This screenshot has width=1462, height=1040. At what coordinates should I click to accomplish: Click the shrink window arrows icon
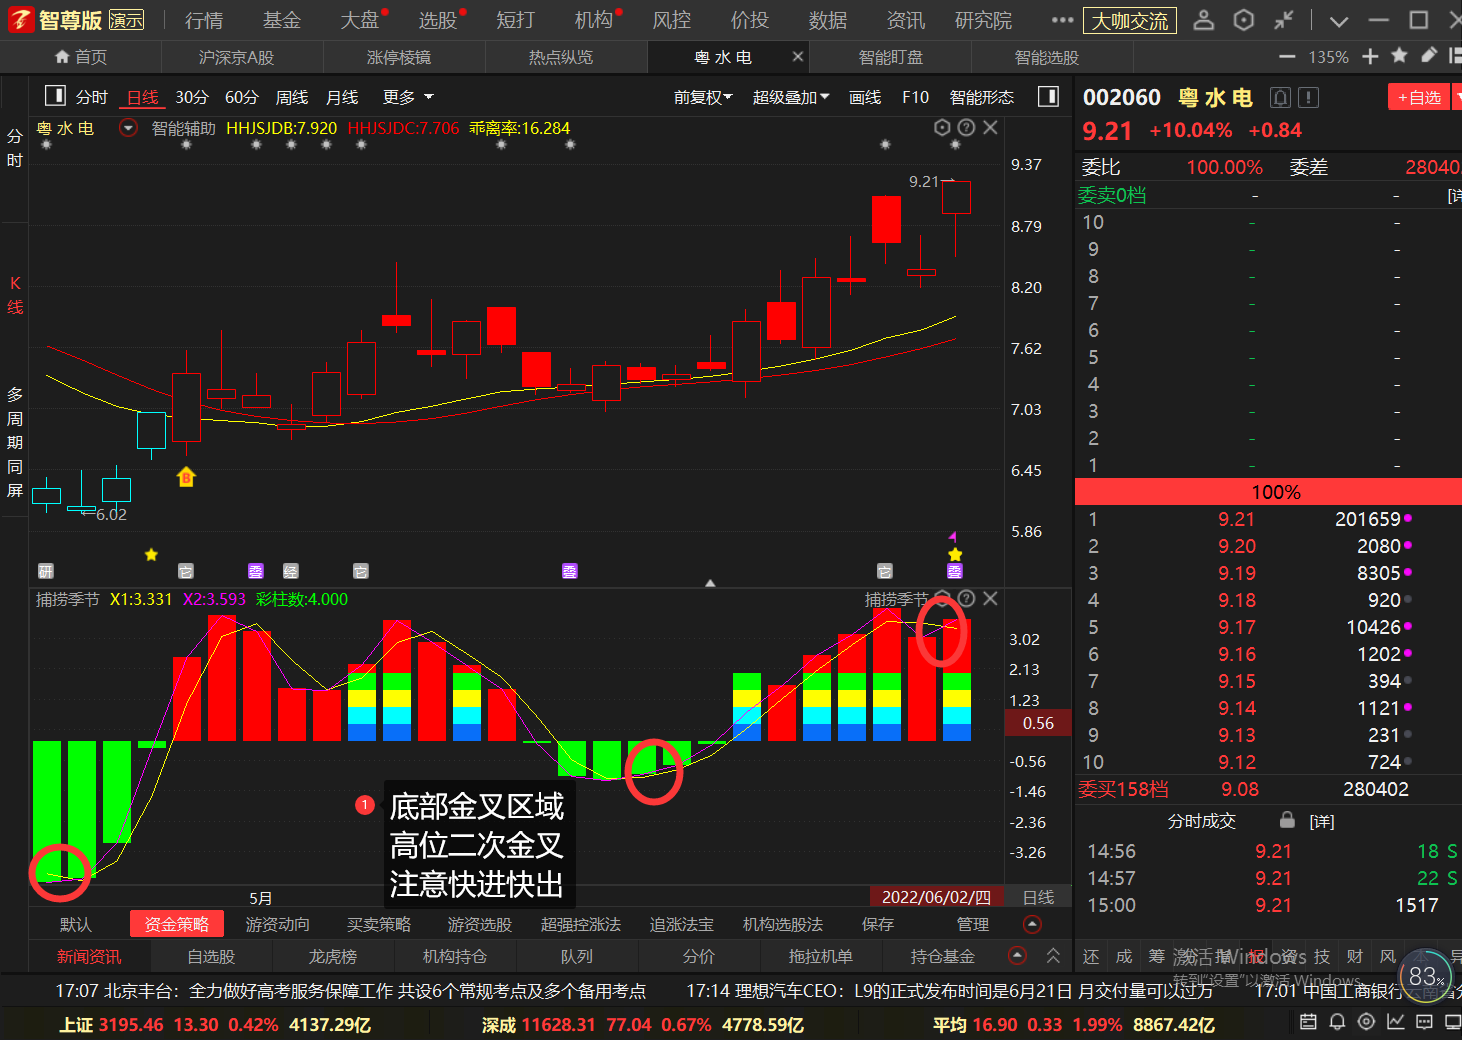(x=1284, y=19)
